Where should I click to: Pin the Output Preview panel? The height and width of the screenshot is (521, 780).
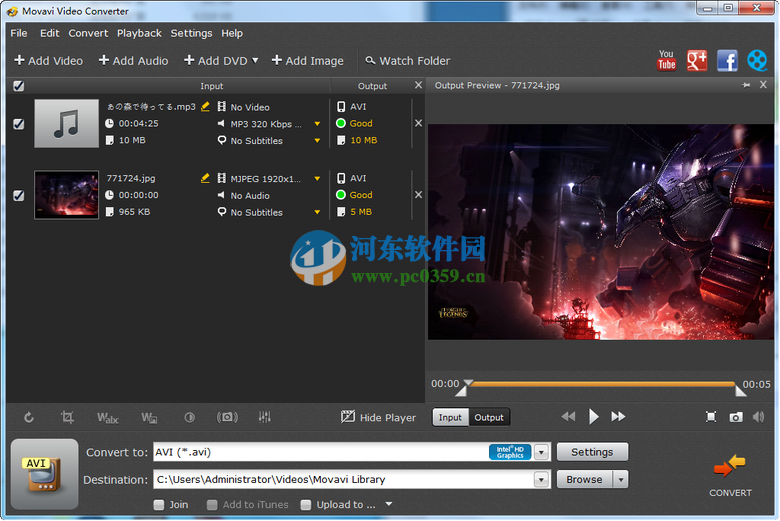click(x=746, y=85)
